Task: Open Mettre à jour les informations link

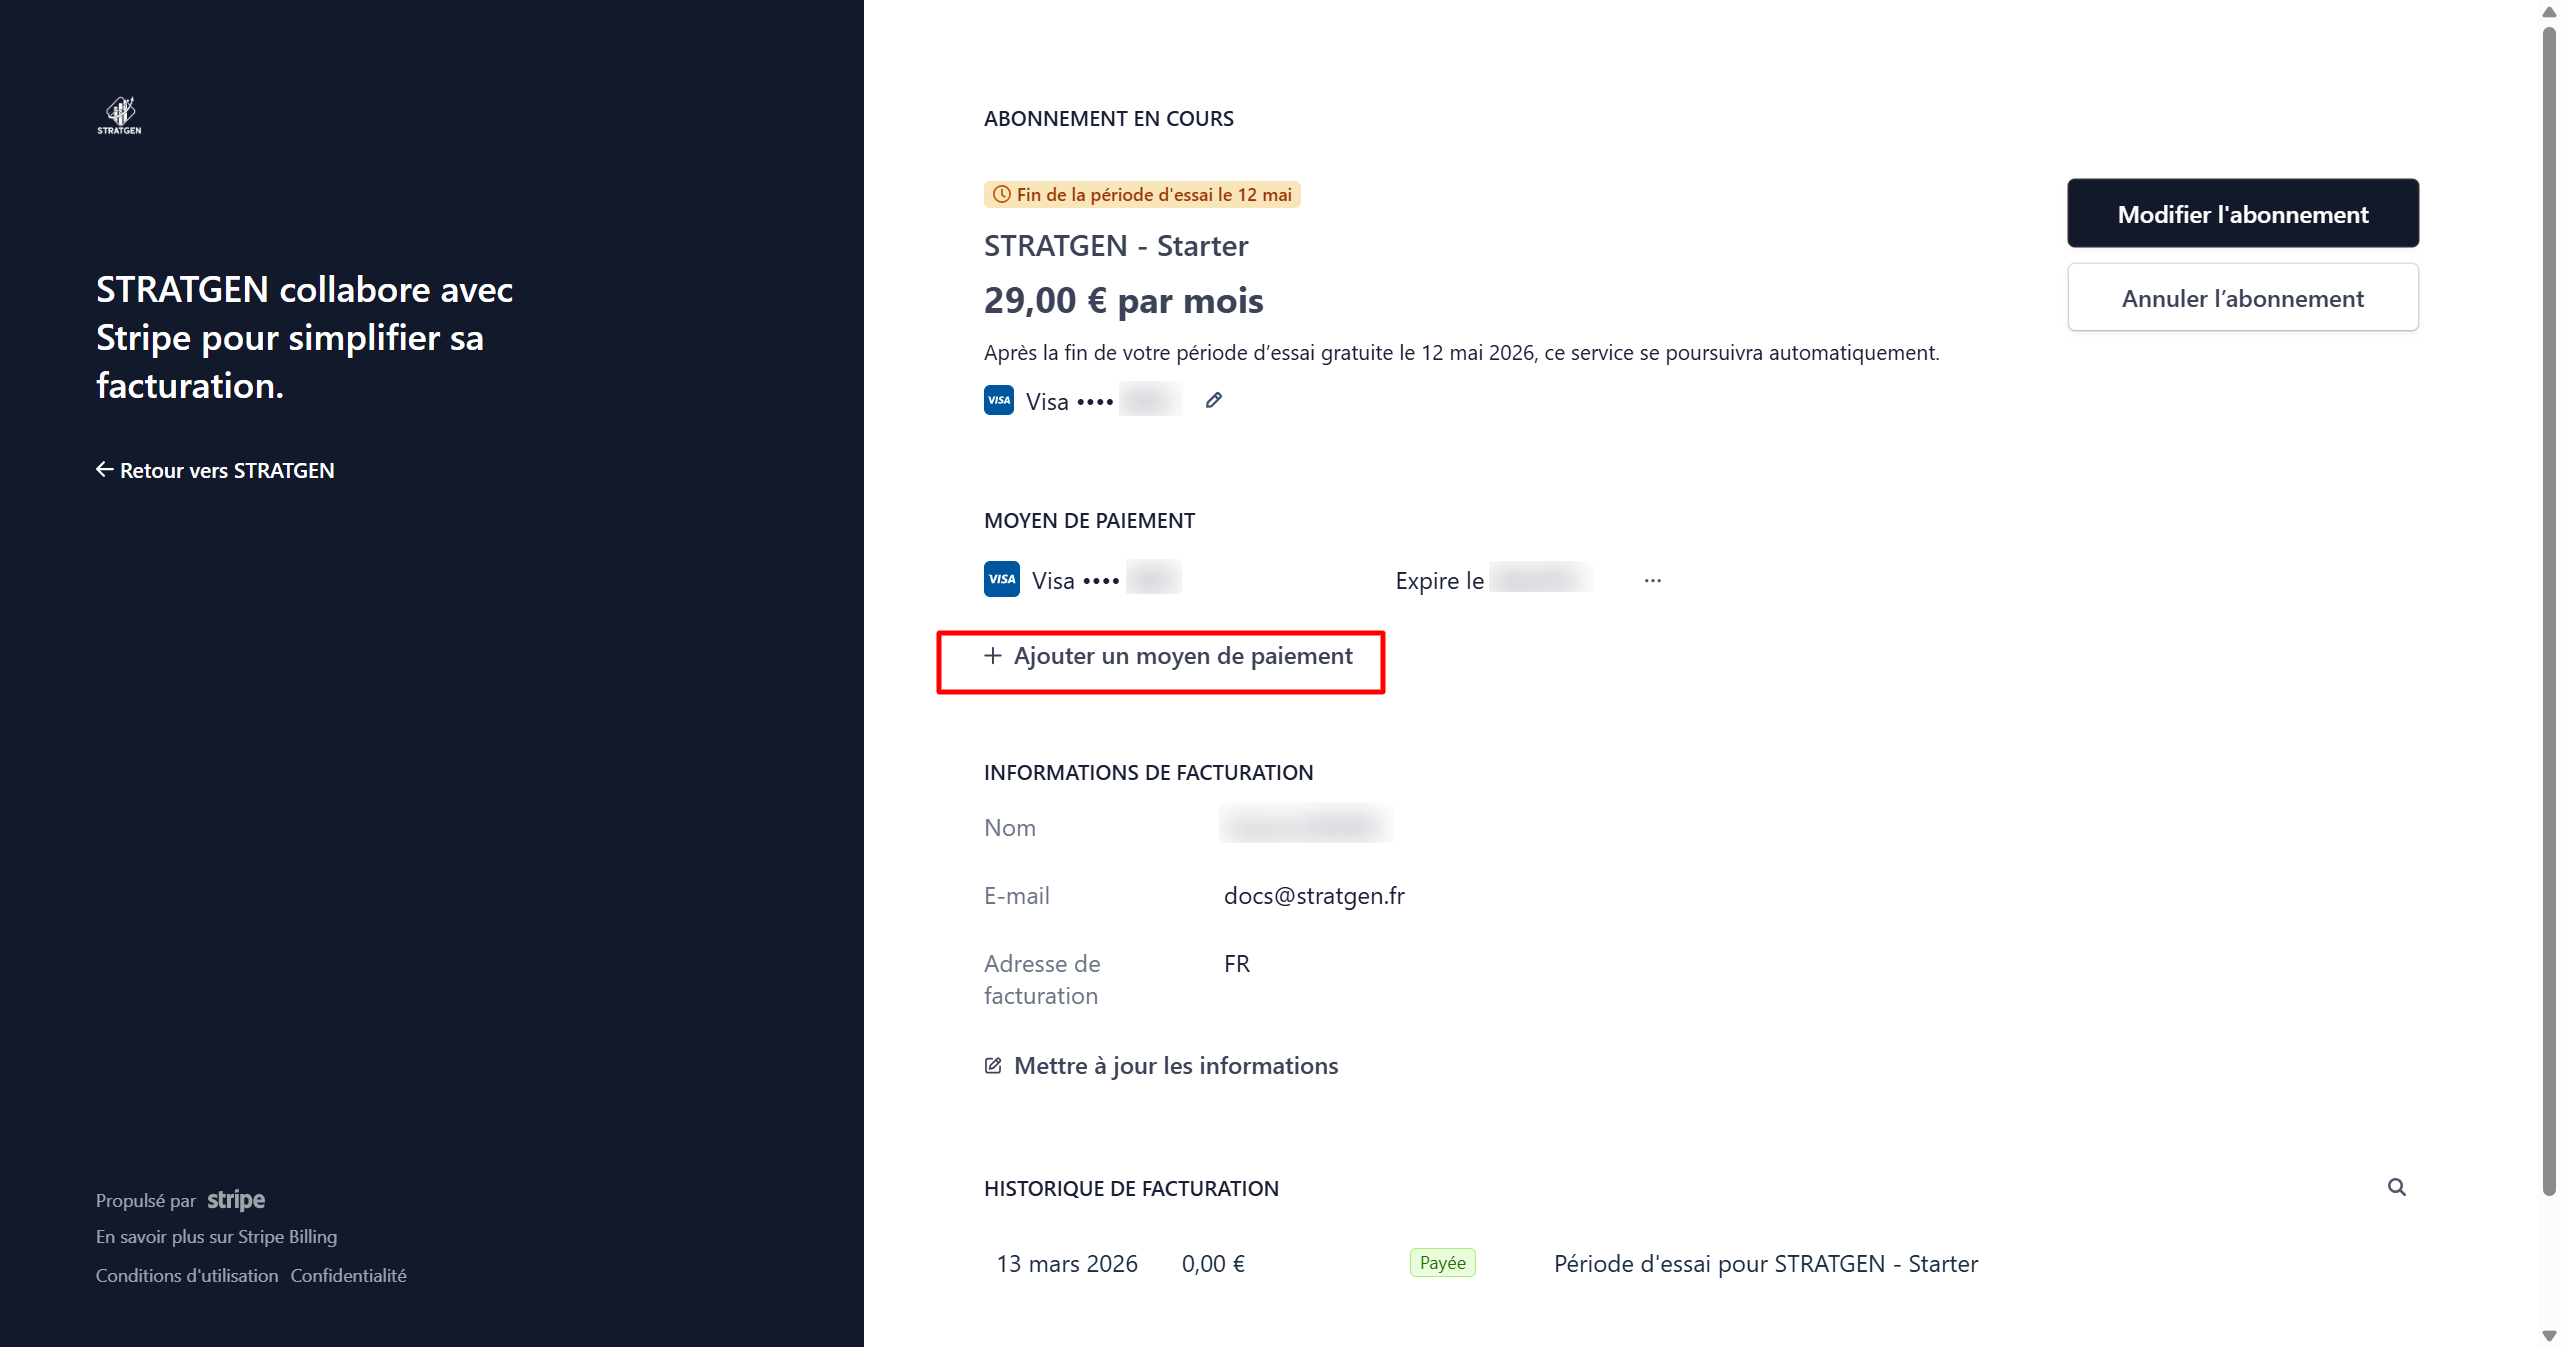Action: pos(1175,1065)
